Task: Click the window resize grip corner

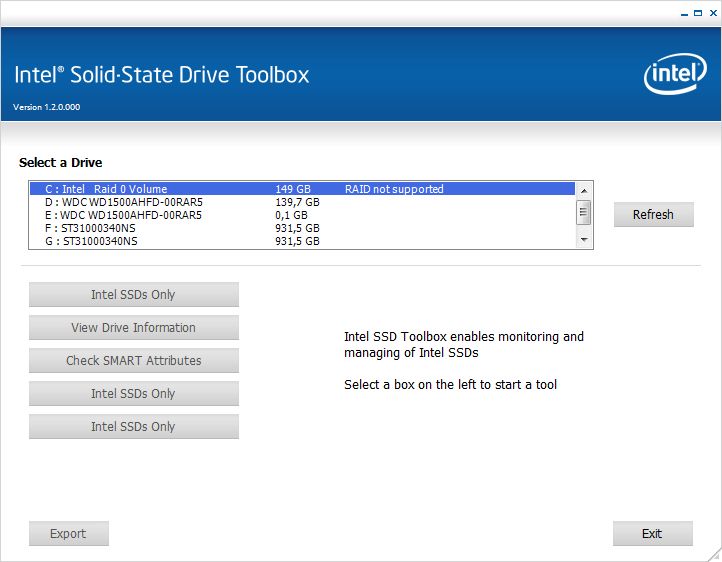Action: pos(715,555)
